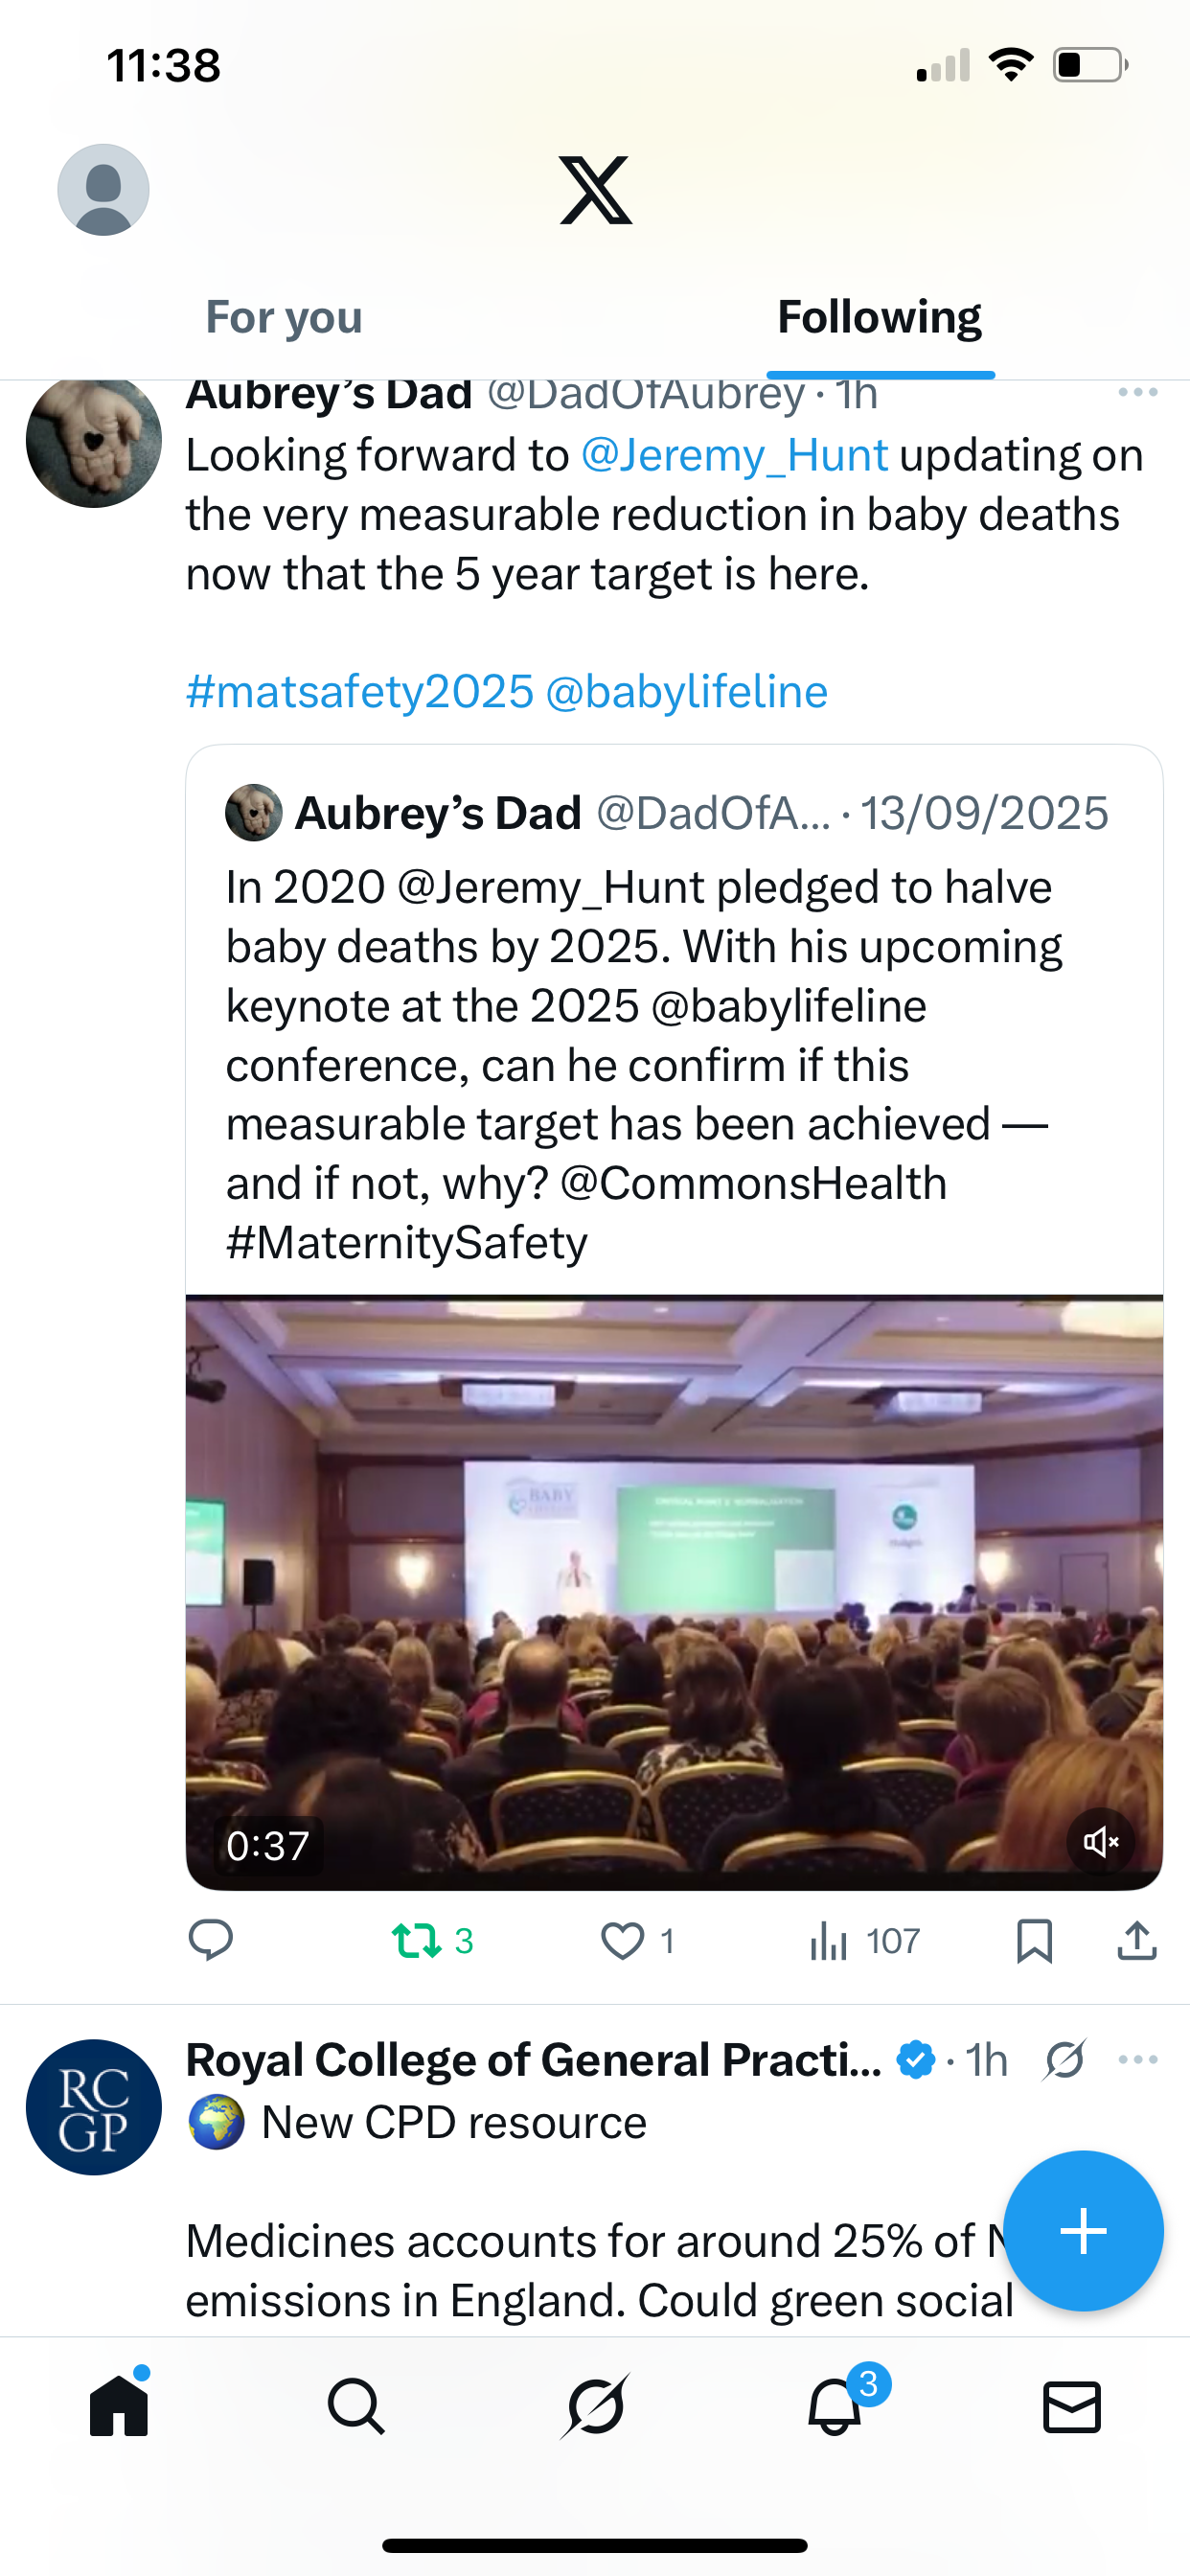Select the Following tab
Viewport: 1190px width, 2576px height.
point(879,317)
